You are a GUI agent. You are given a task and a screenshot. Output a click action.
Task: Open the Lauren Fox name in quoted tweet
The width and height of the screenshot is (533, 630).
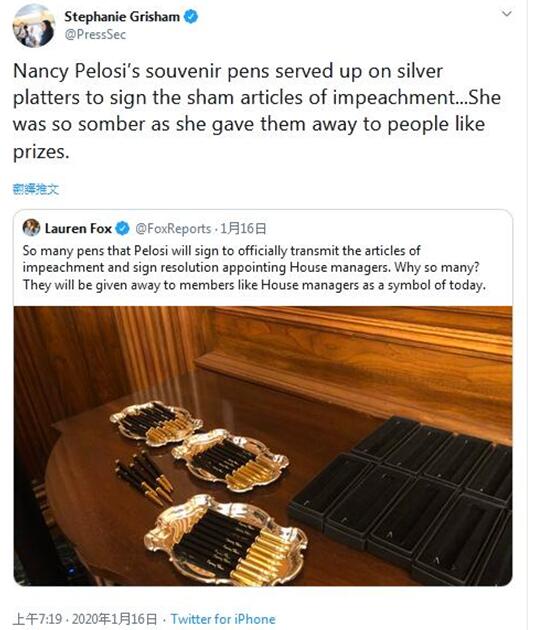78,228
